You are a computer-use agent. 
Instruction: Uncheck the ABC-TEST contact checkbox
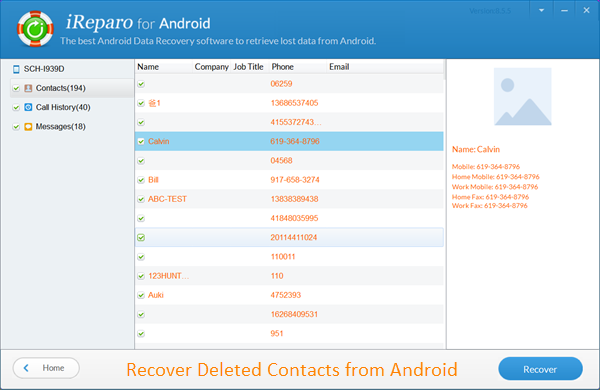[141, 199]
